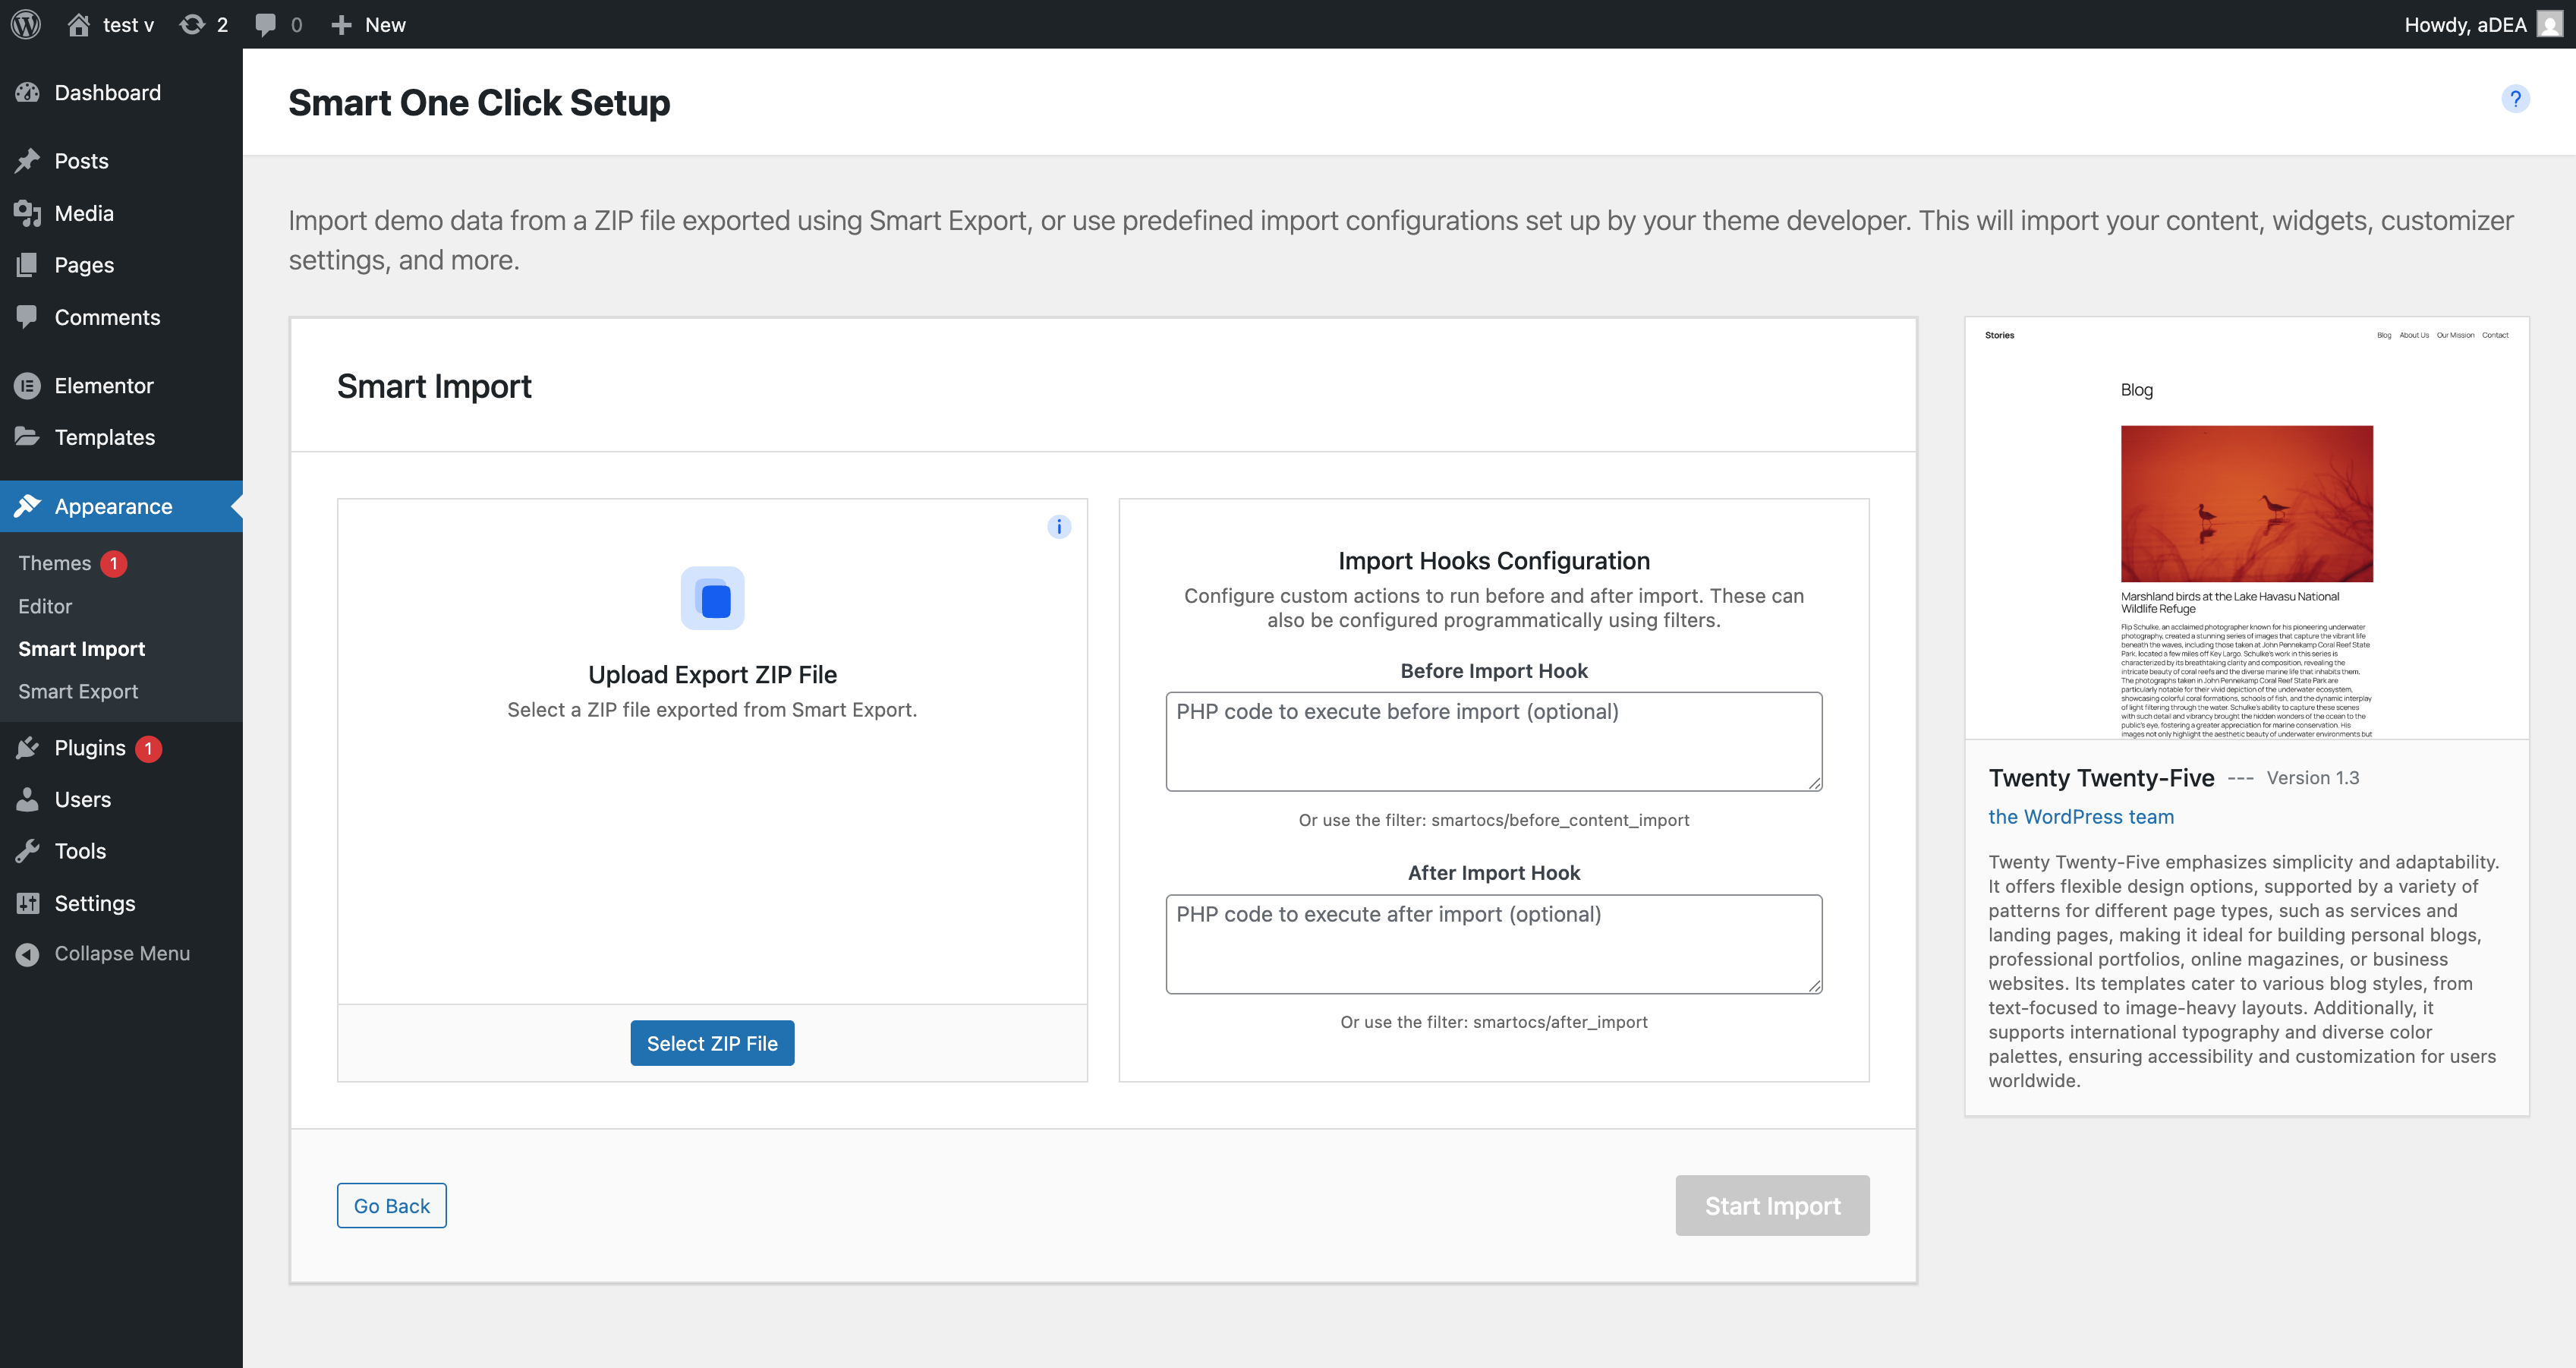Go to Smart Export submenu item
This screenshot has height=1368, width=2576.
point(78,691)
